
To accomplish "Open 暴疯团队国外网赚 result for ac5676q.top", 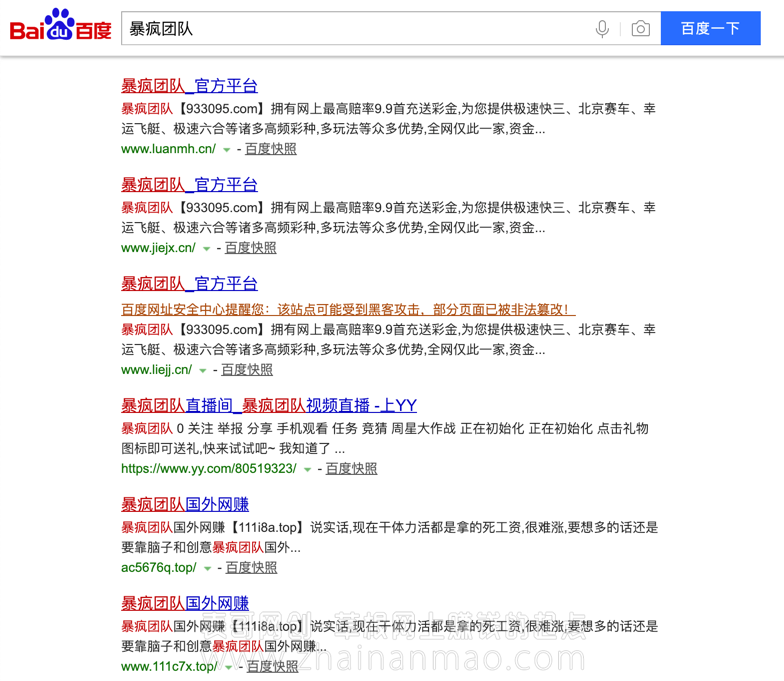I will coord(185,504).
